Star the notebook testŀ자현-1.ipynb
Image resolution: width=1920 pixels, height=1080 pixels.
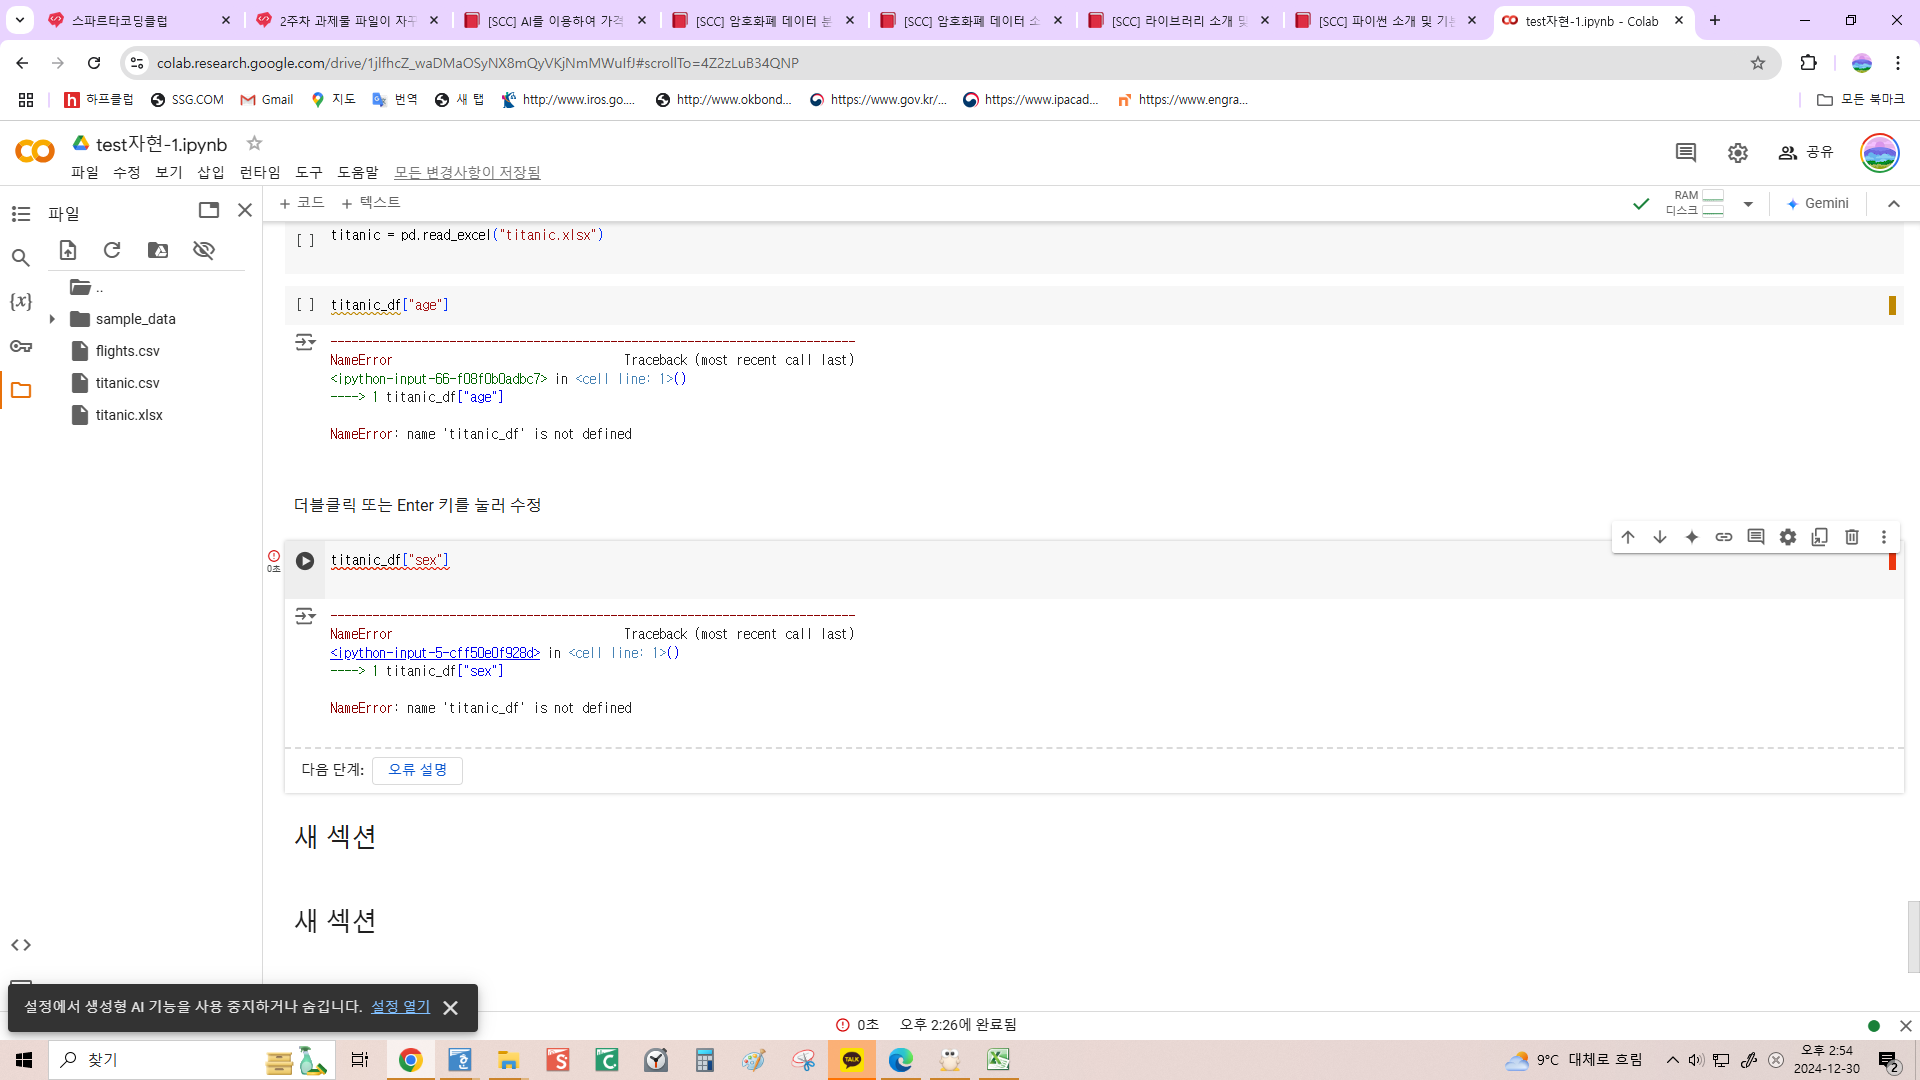(x=255, y=143)
